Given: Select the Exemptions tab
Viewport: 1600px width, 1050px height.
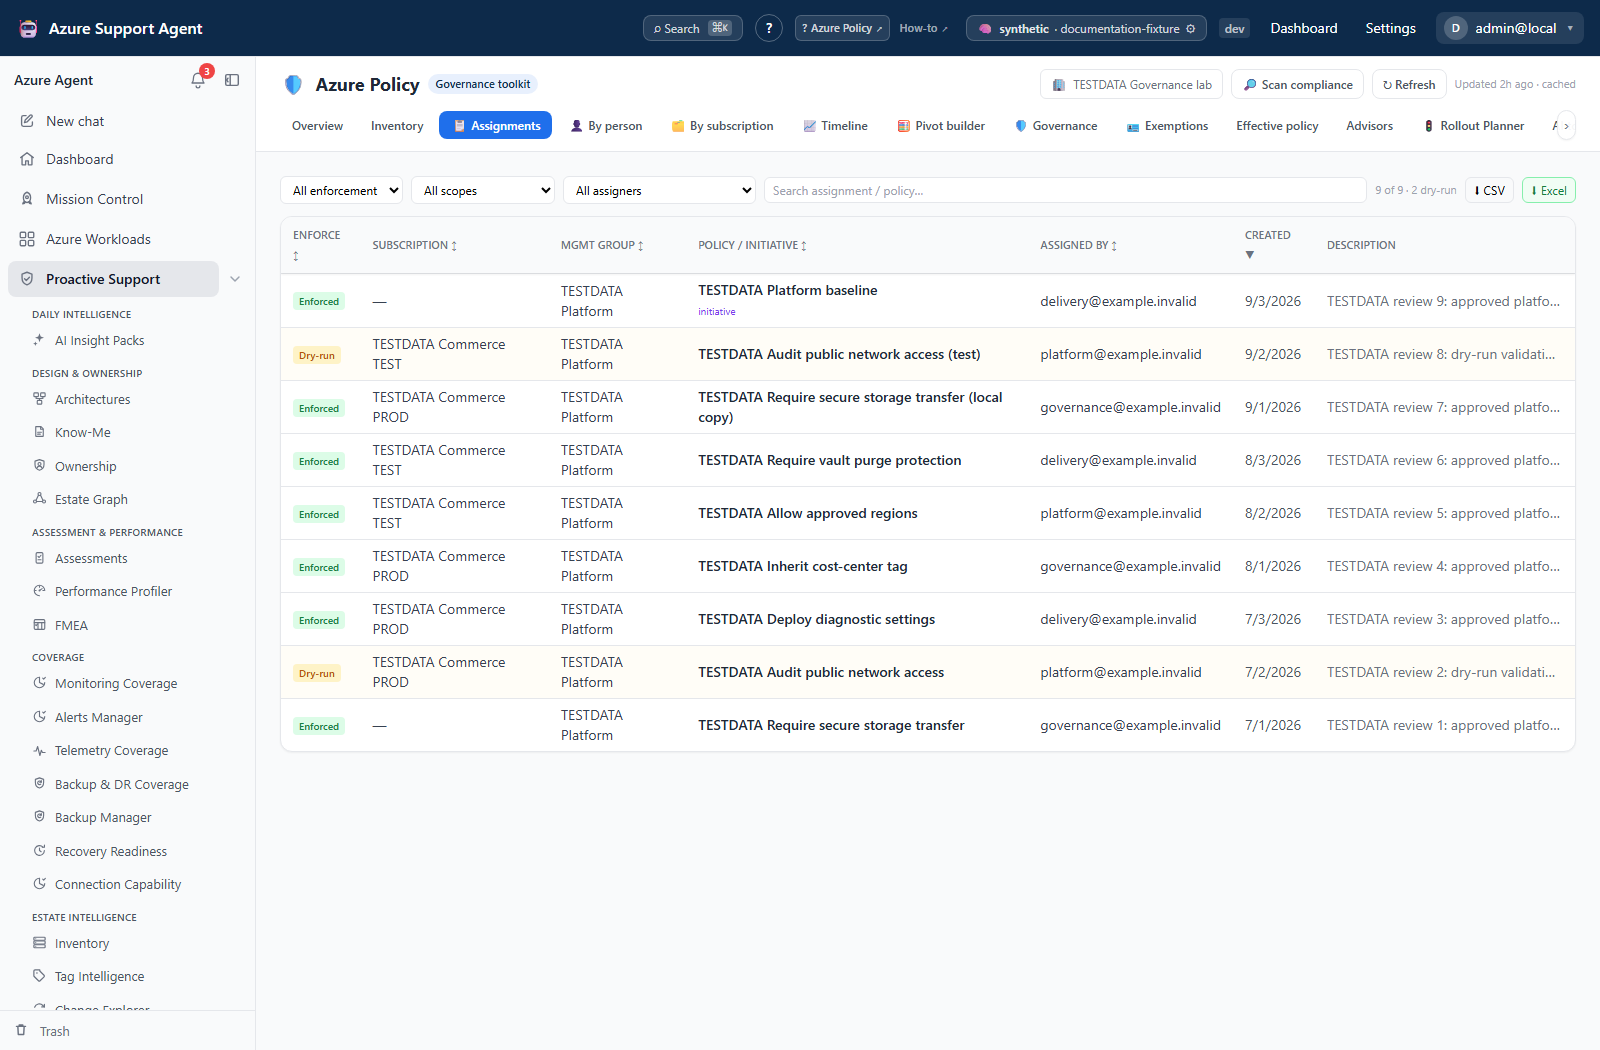Looking at the screenshot, I should (x=1167, y=126).
